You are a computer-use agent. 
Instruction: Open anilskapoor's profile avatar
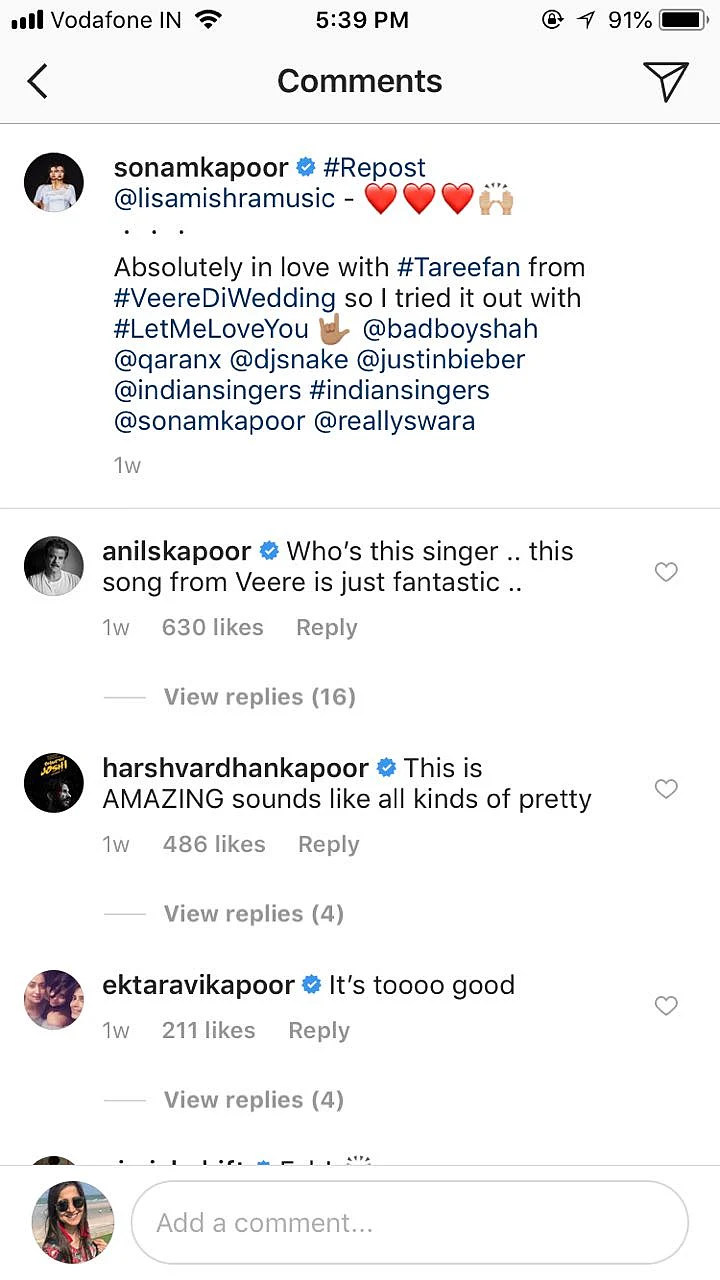point(53,566)
